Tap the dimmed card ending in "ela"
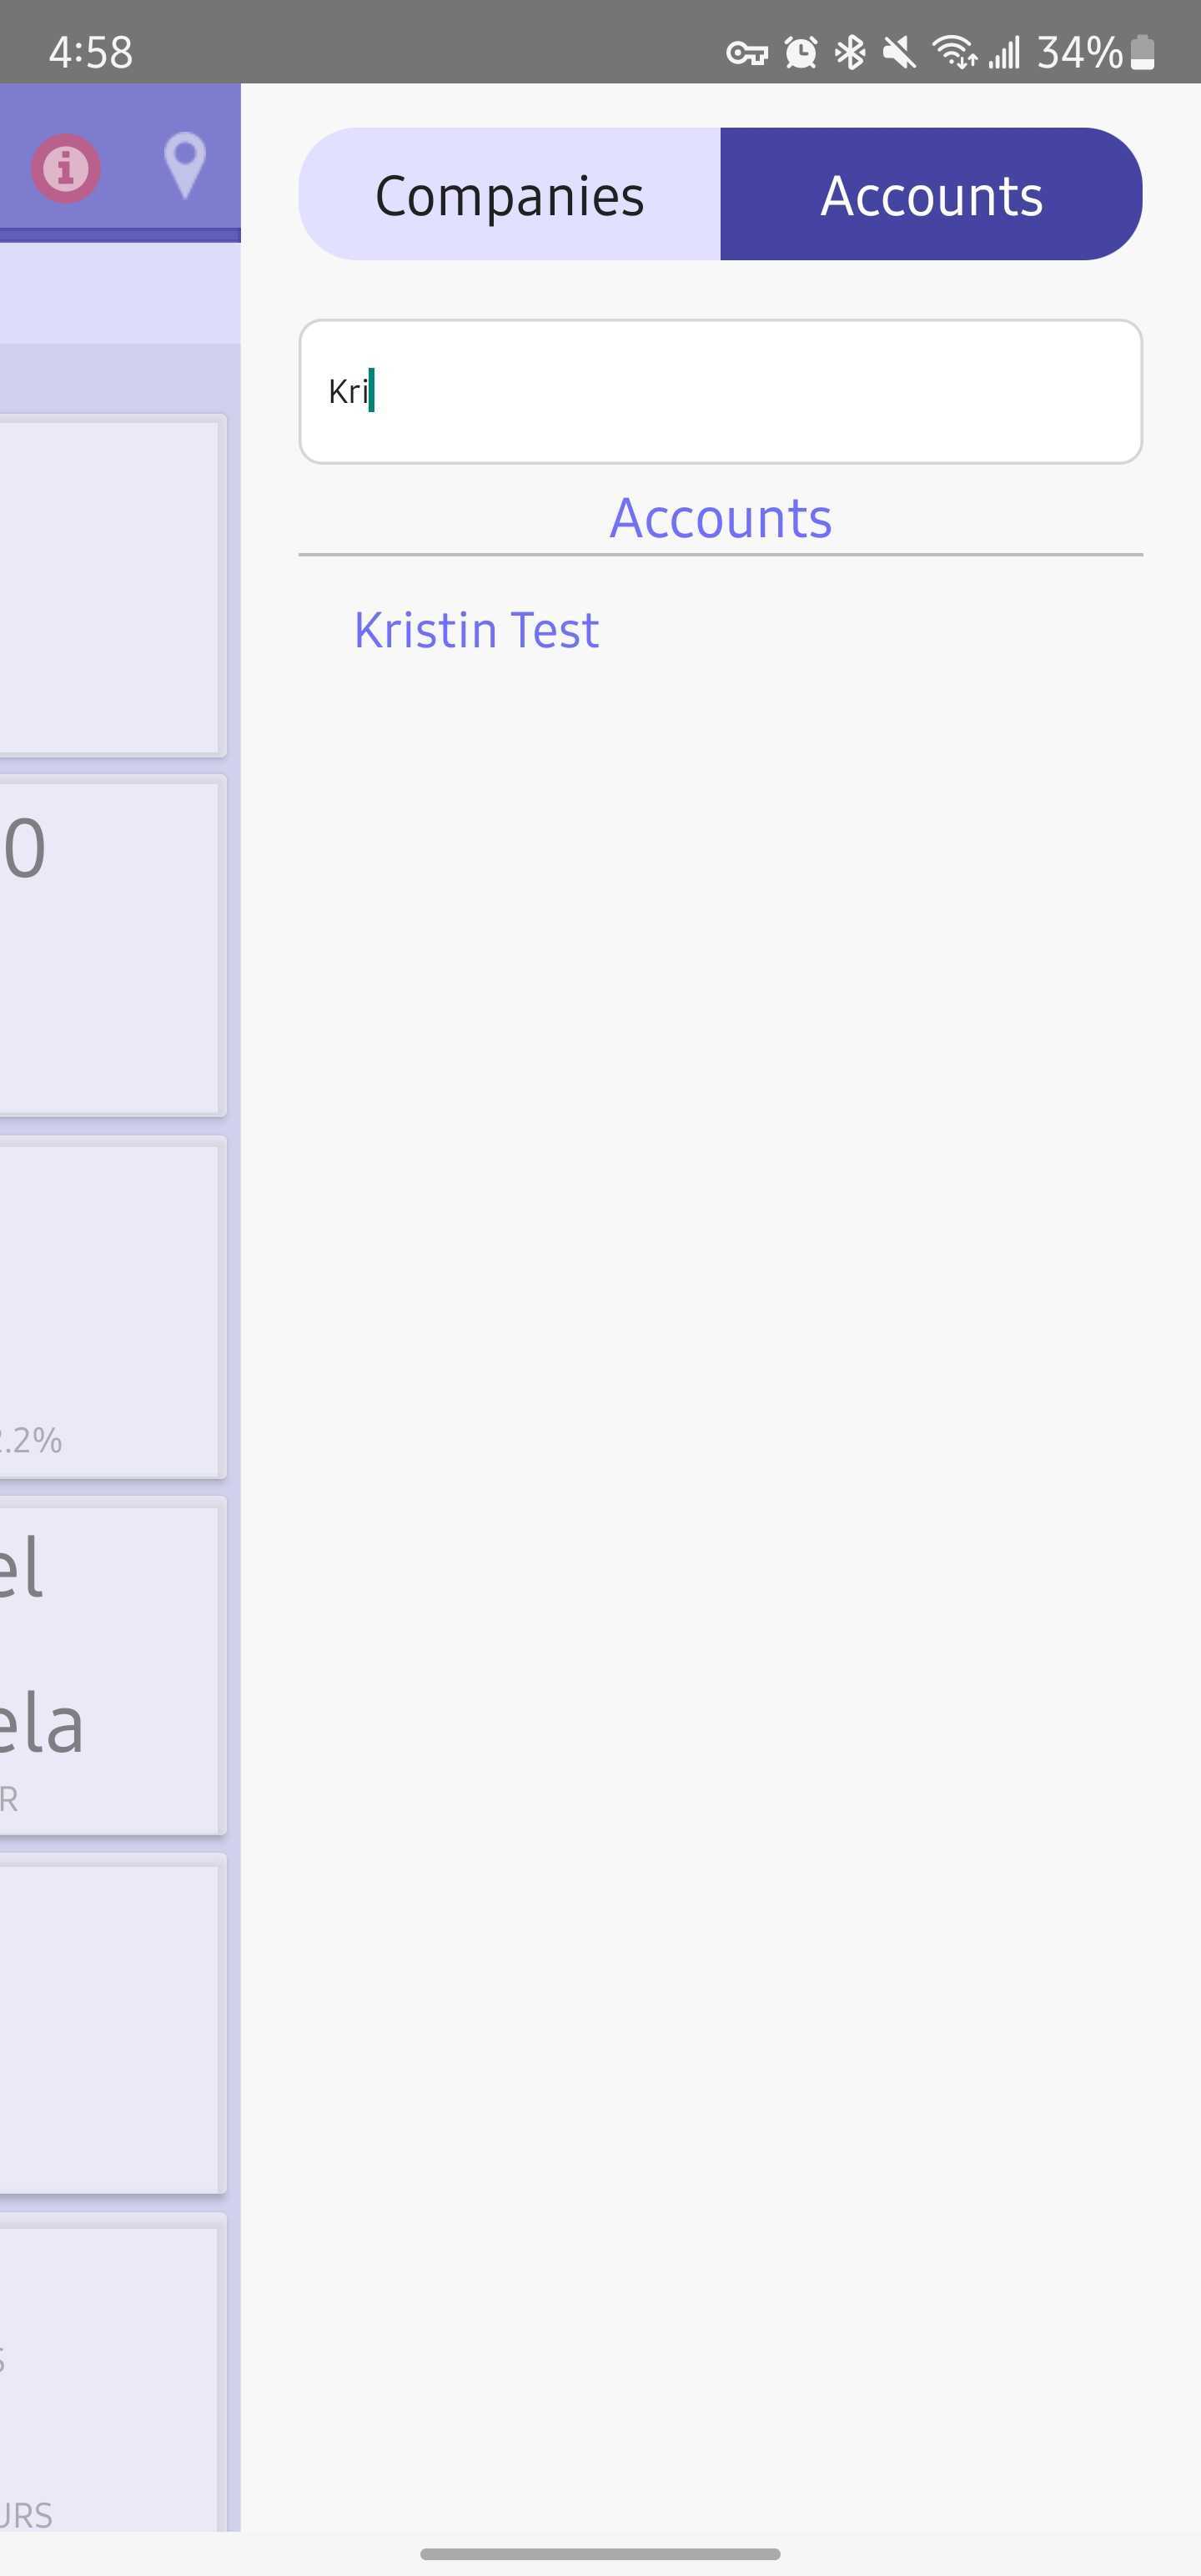 click(x=110, y=1668)
